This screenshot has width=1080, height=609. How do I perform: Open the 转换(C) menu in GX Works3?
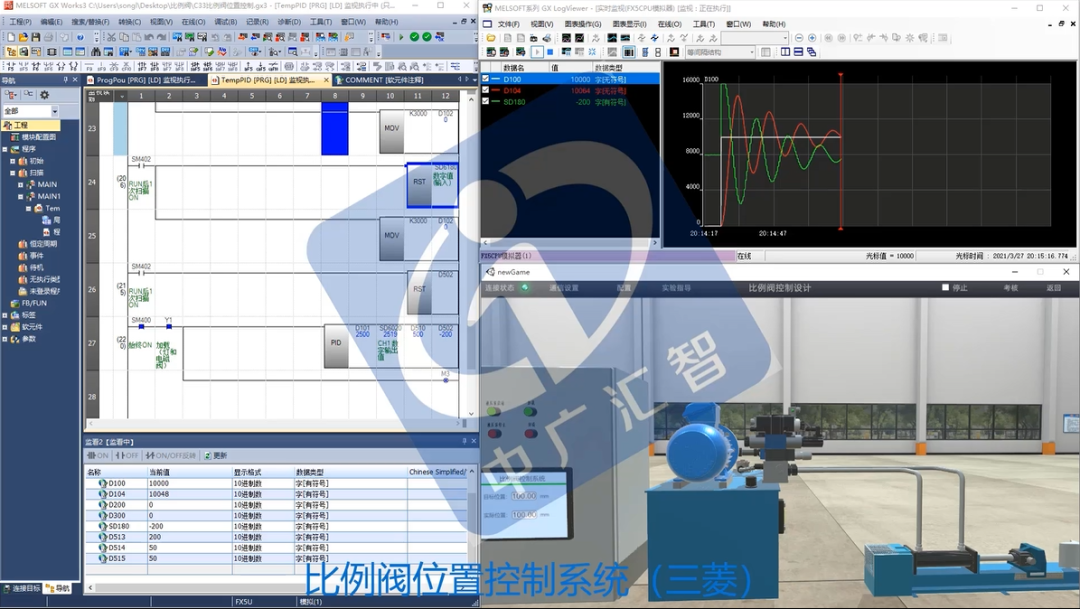pyautogui.click(x=129, y=22)
